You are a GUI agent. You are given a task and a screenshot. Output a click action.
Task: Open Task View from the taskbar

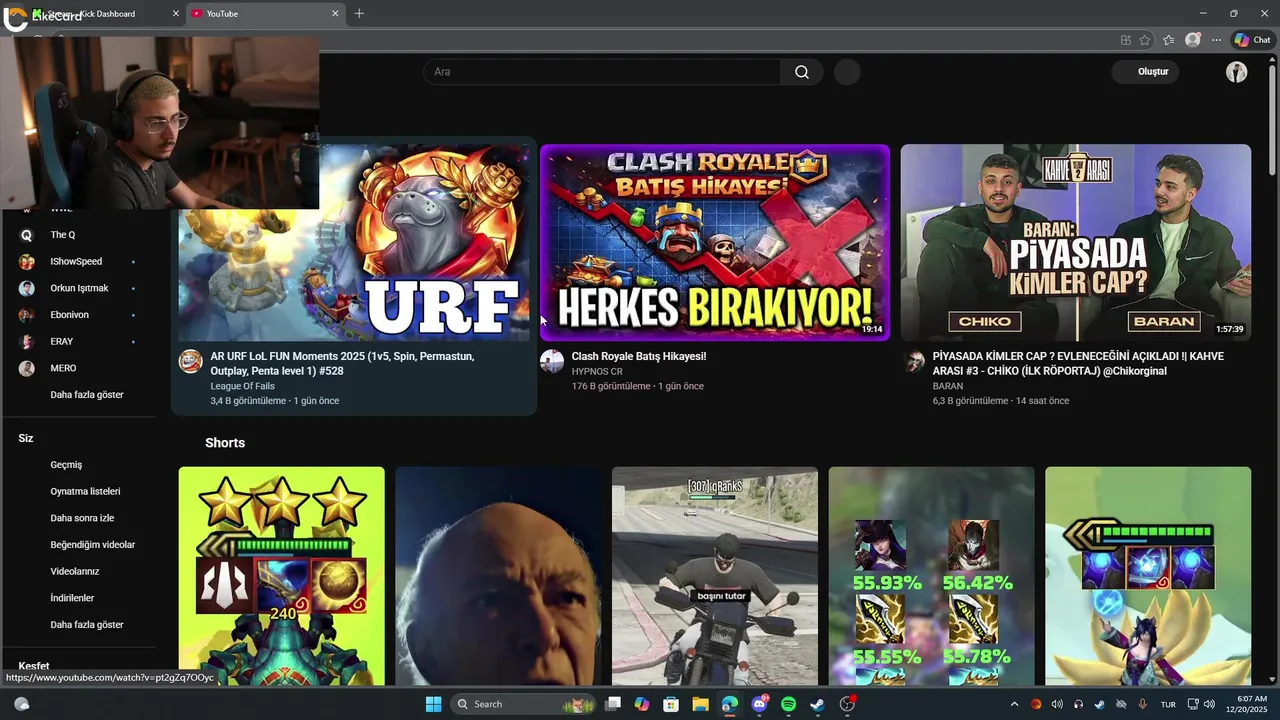click(x=613, y=704)
